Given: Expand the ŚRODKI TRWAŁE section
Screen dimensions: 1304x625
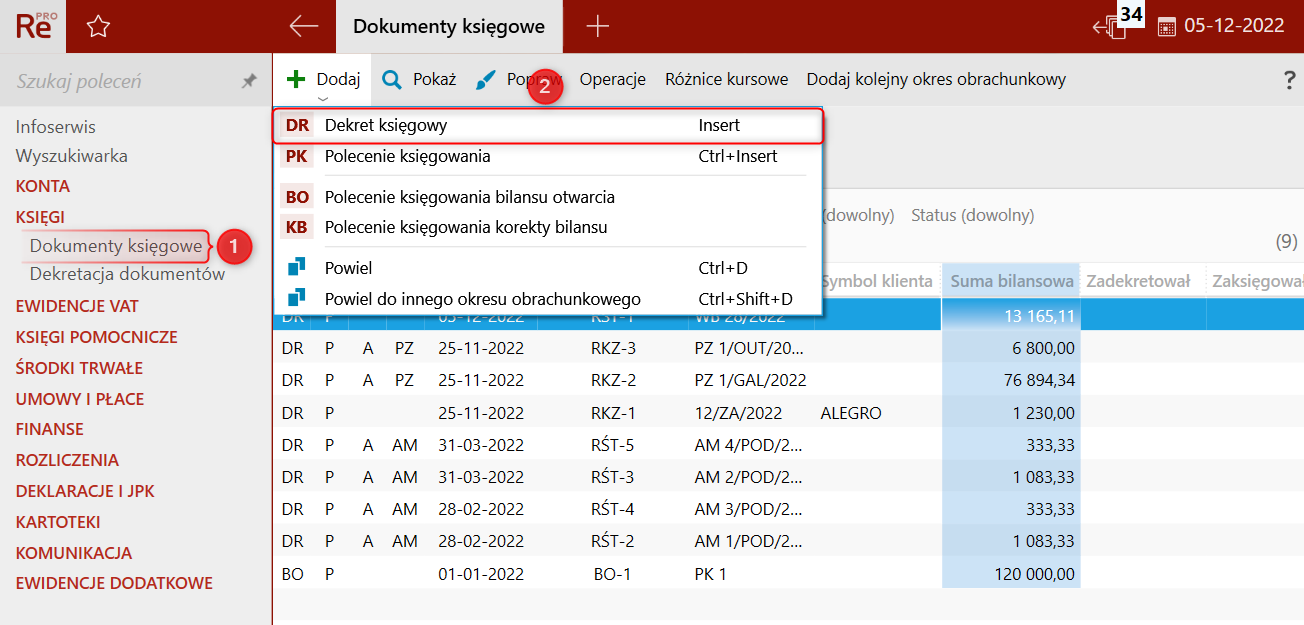Looking at the screenshot, I should [79, 368].
